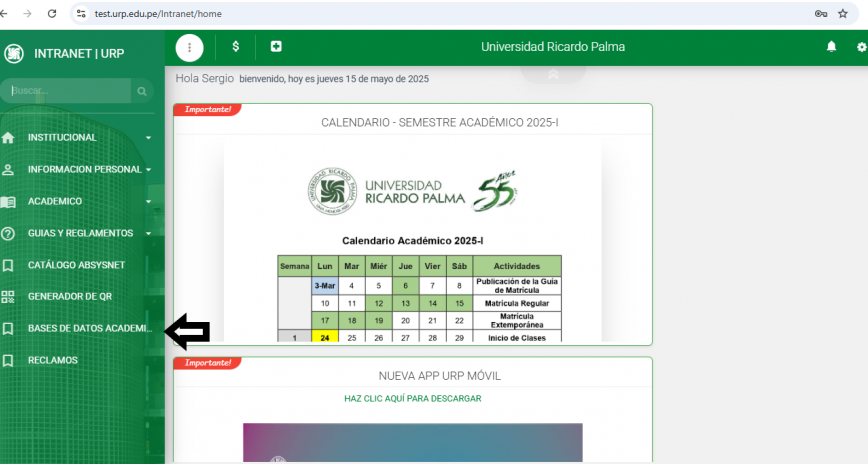Expand the Academico dropdown arrow
868x464 pixels.
148,202
